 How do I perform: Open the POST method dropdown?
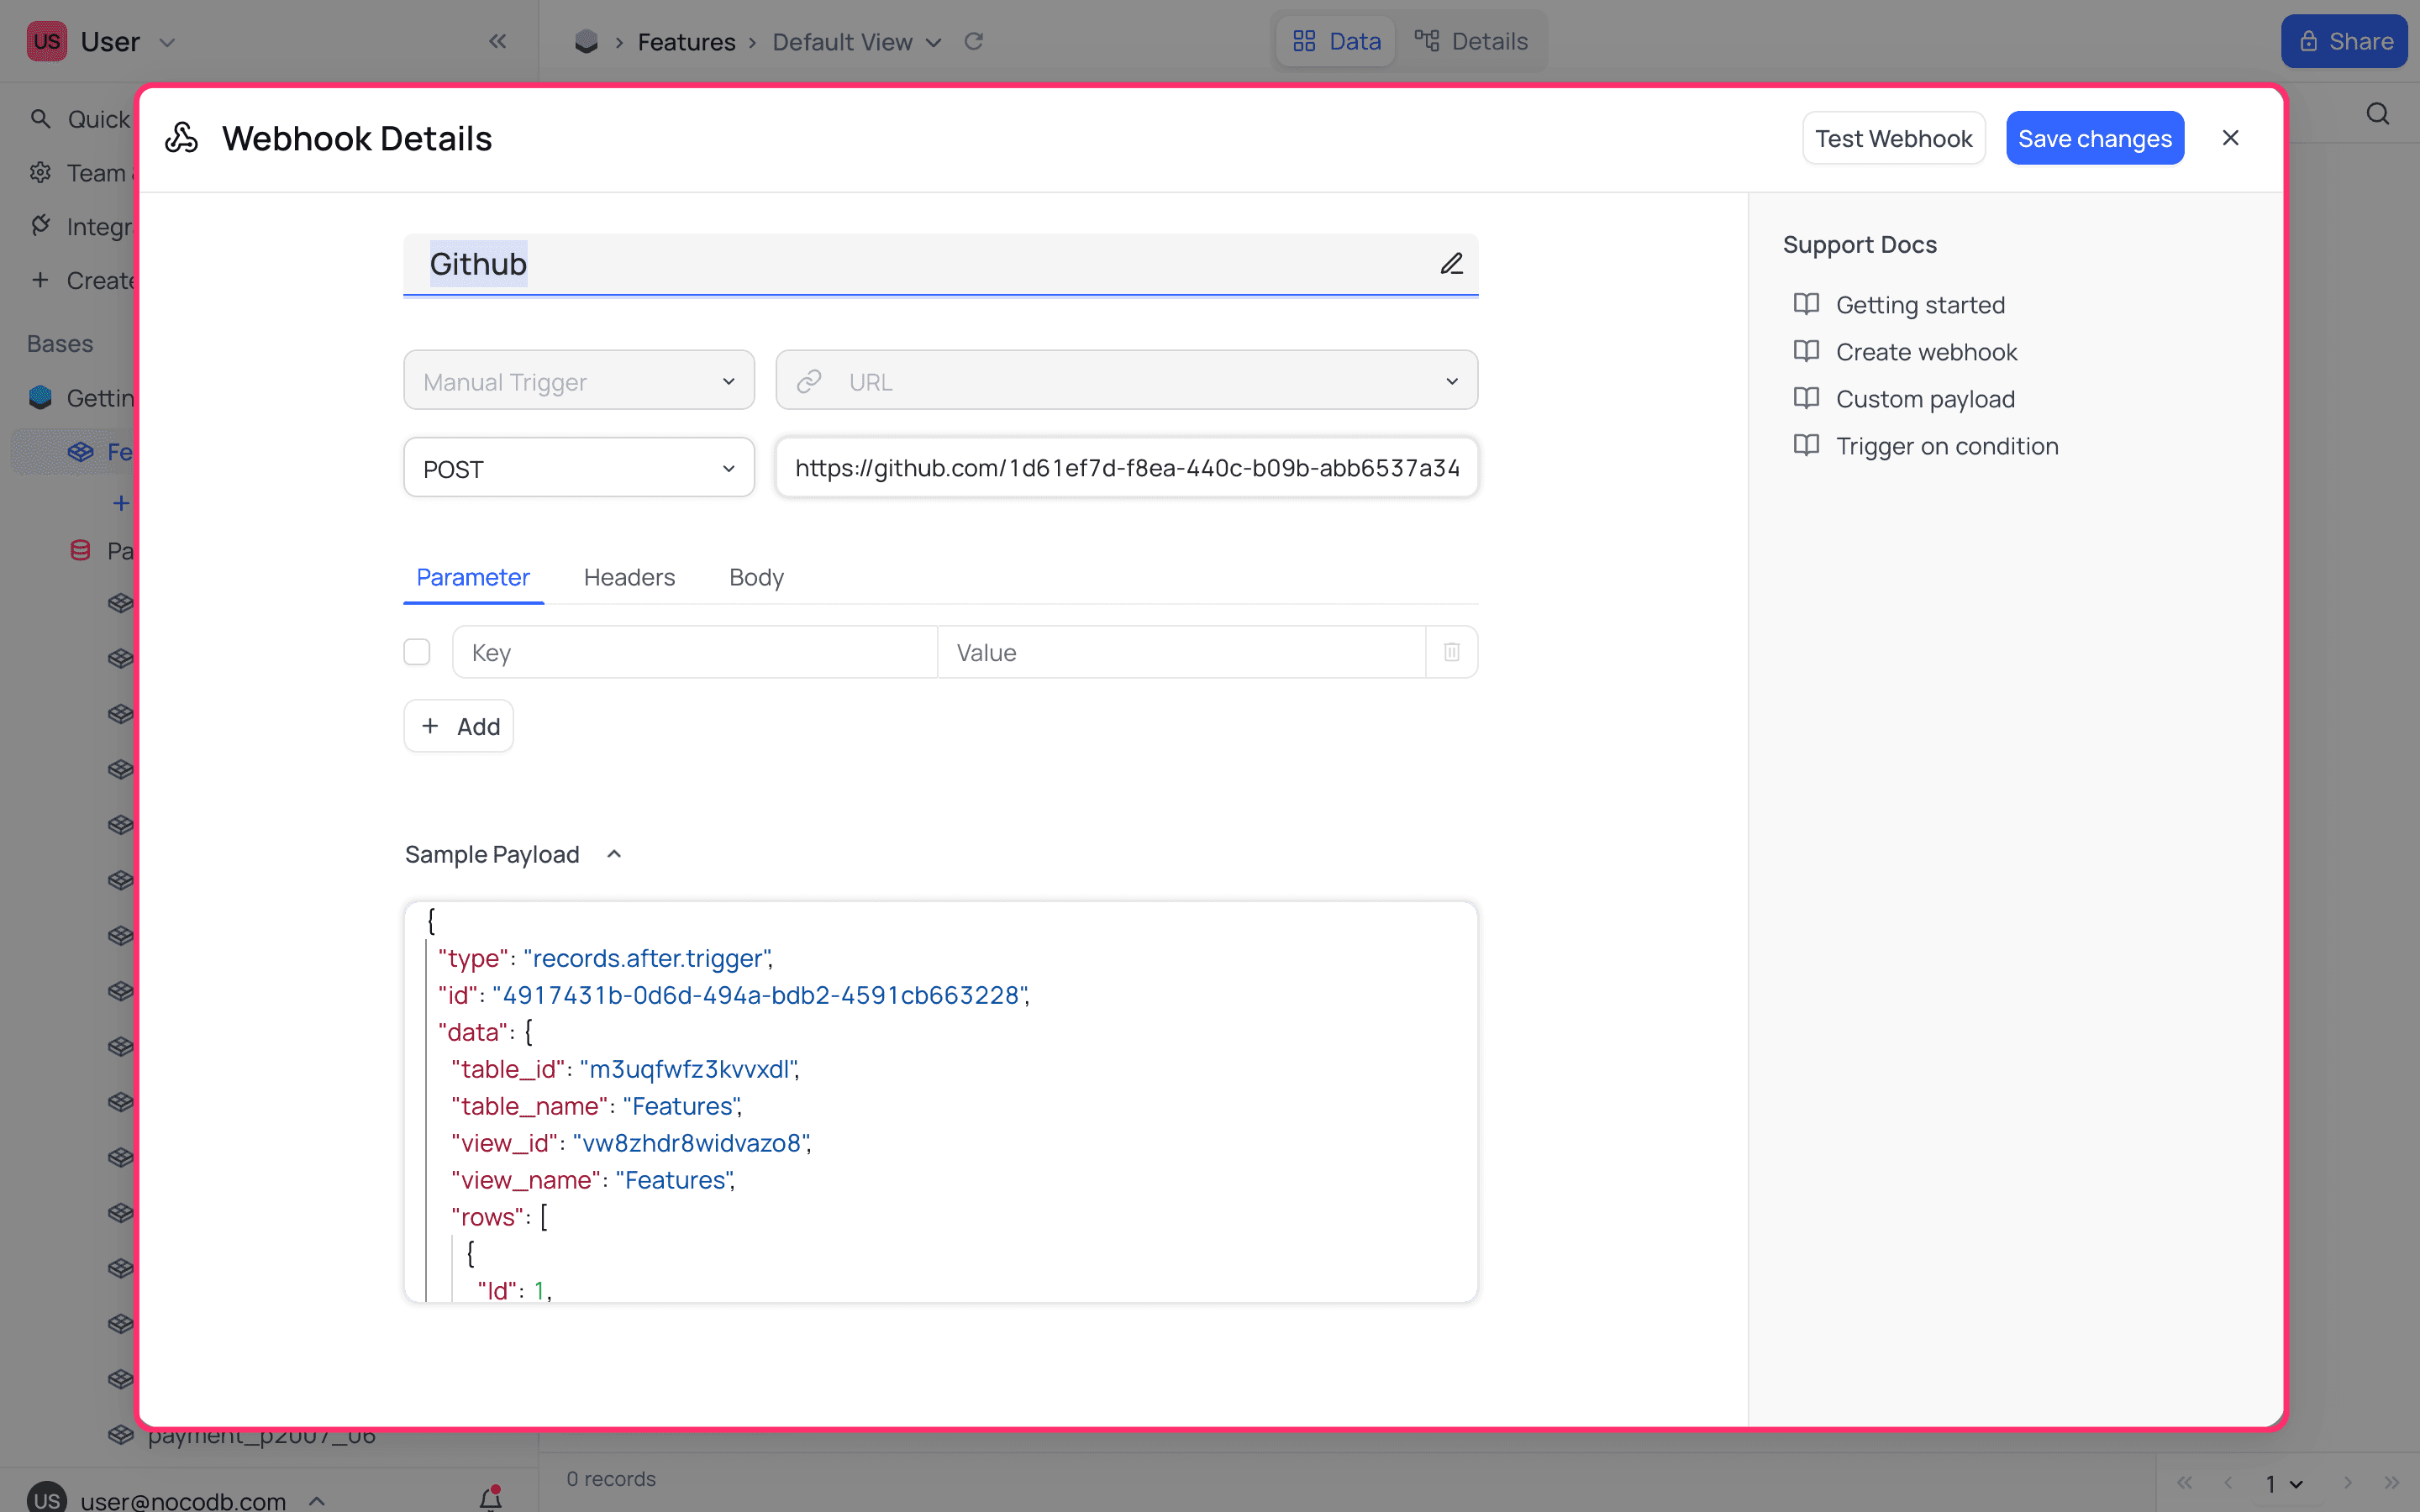578,468
